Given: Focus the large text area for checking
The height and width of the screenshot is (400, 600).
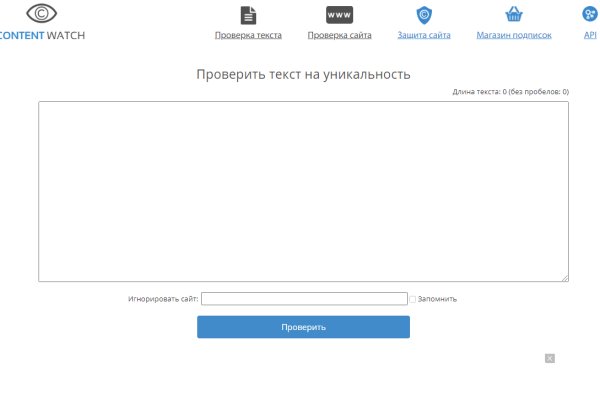Looking at the screenshot, I should click(303, 191).
